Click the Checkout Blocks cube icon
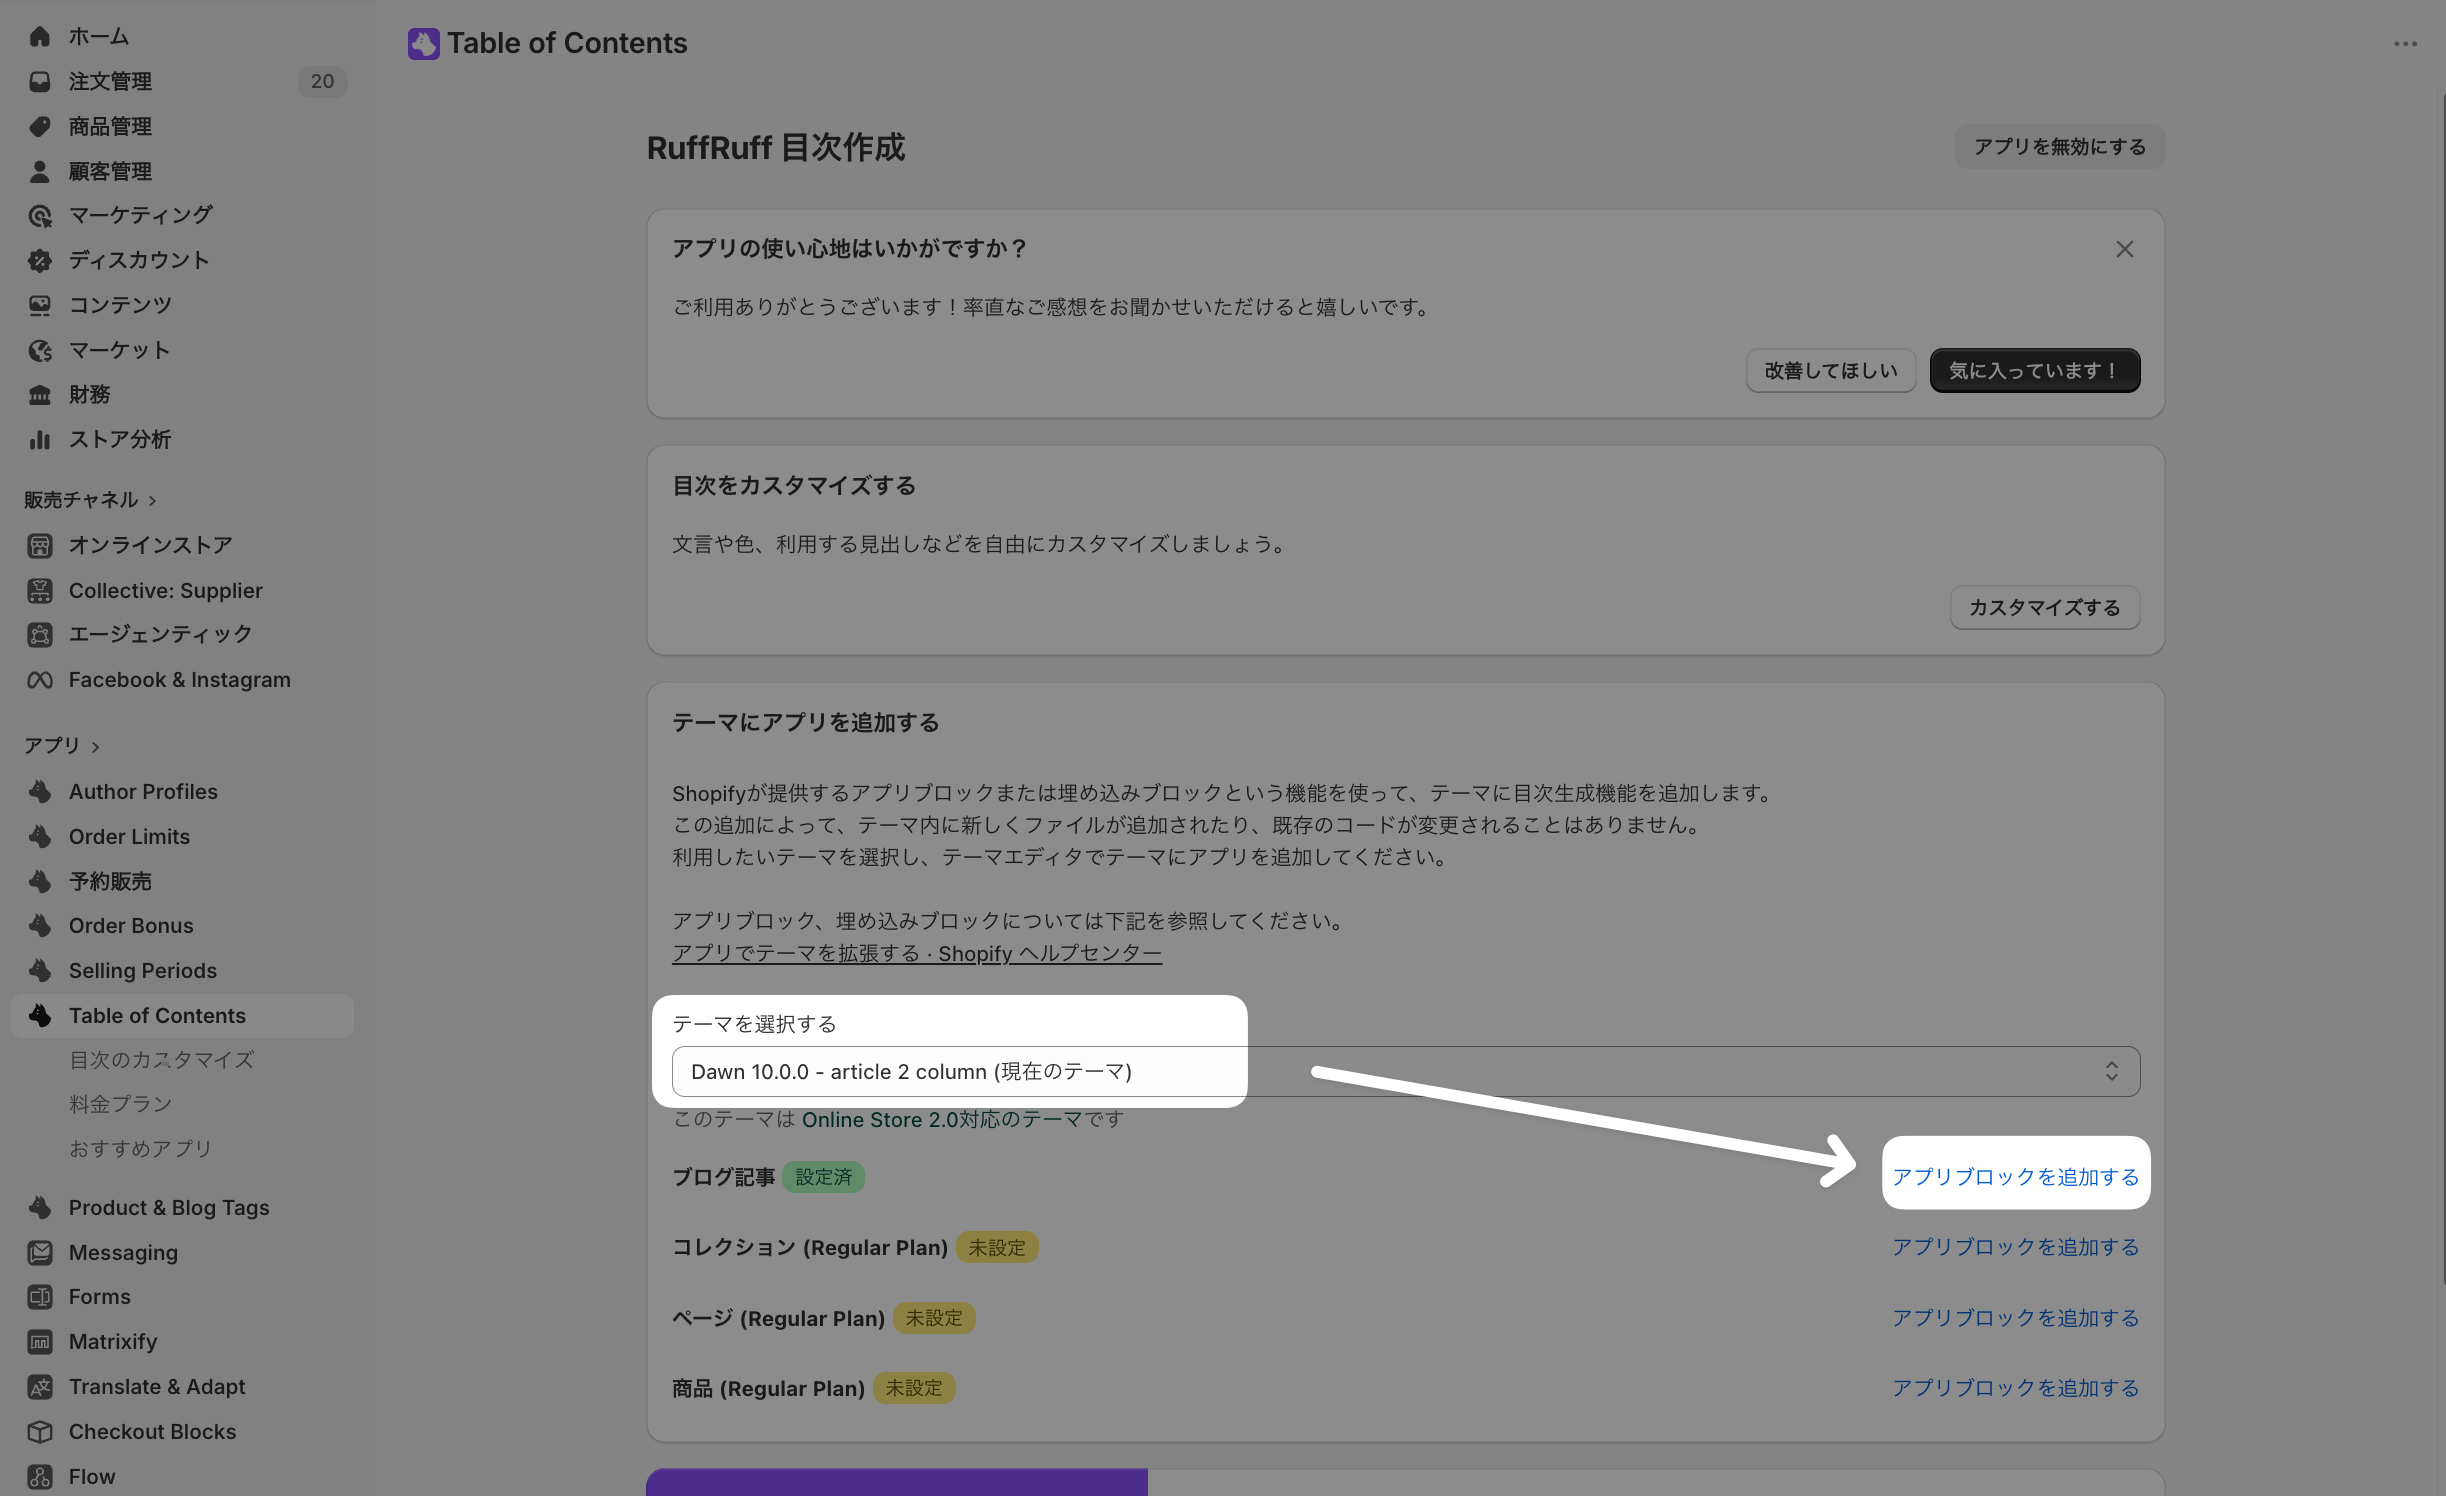Screen dimensions: 2446x1496 40,1432
